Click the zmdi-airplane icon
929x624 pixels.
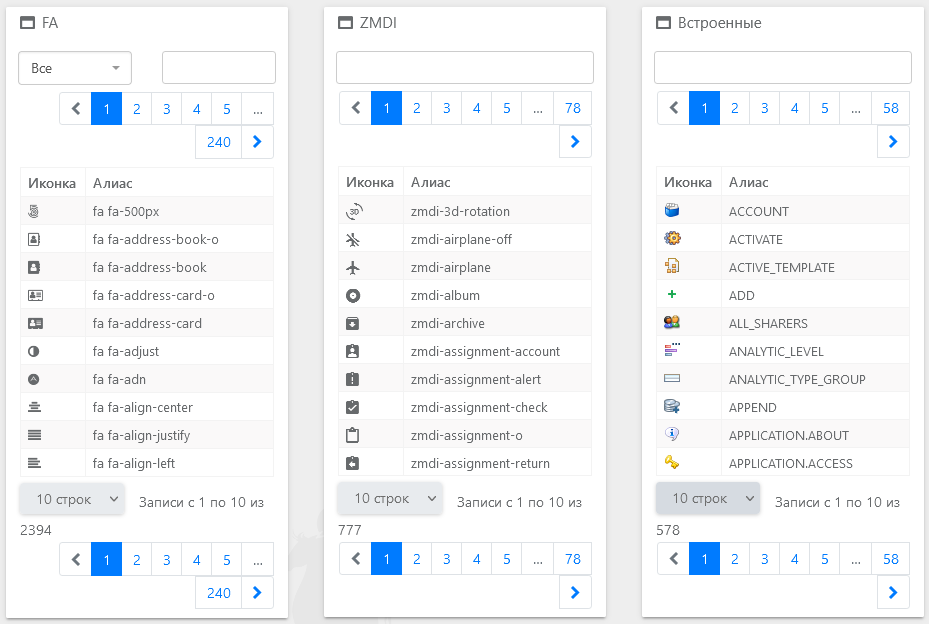coord(352,267)
